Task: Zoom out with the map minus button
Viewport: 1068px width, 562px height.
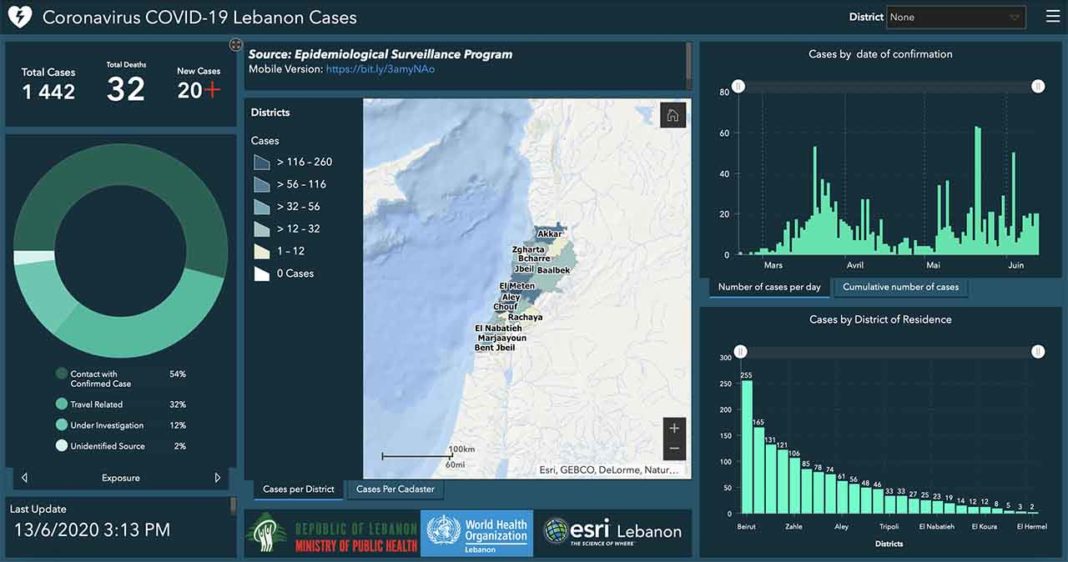Action: (x=674, y=450)
